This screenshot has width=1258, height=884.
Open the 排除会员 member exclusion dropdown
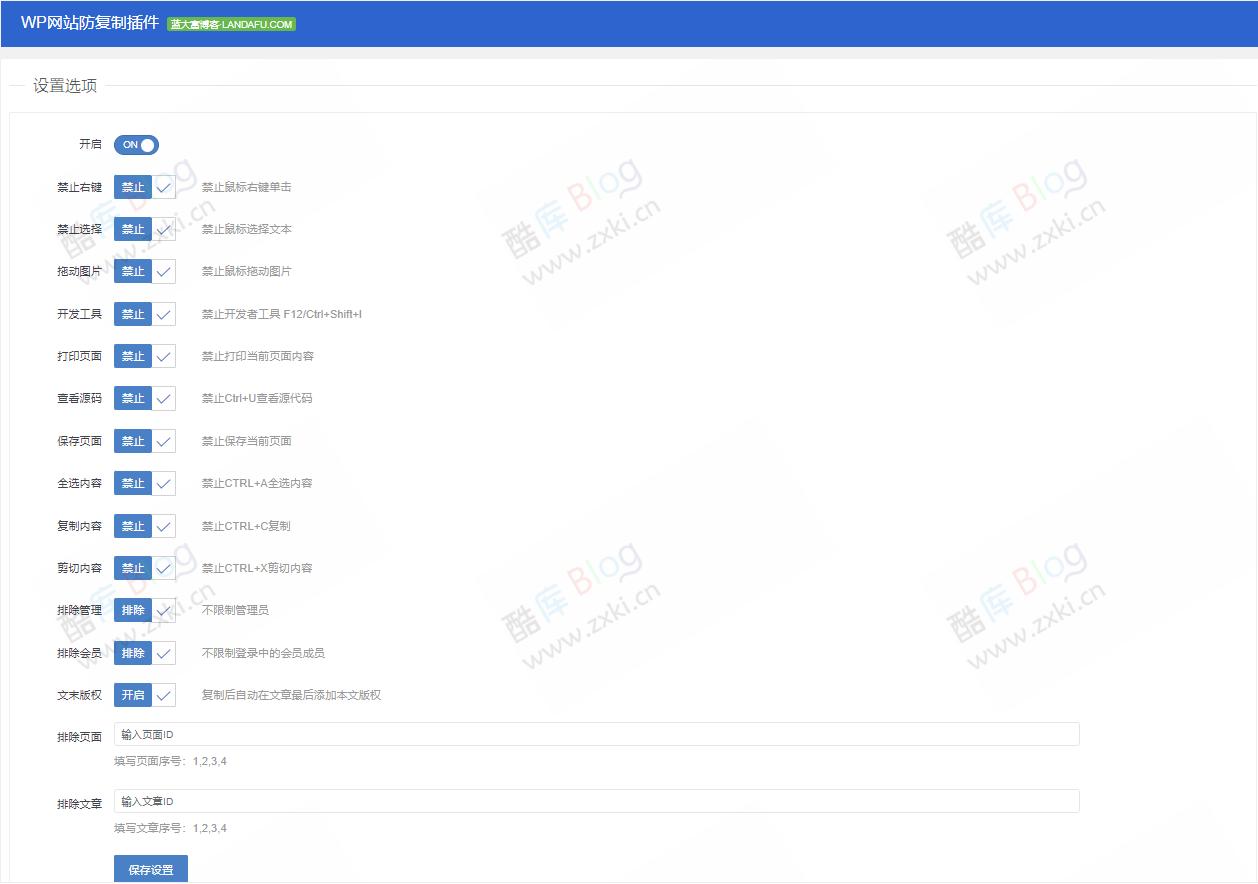144,652
